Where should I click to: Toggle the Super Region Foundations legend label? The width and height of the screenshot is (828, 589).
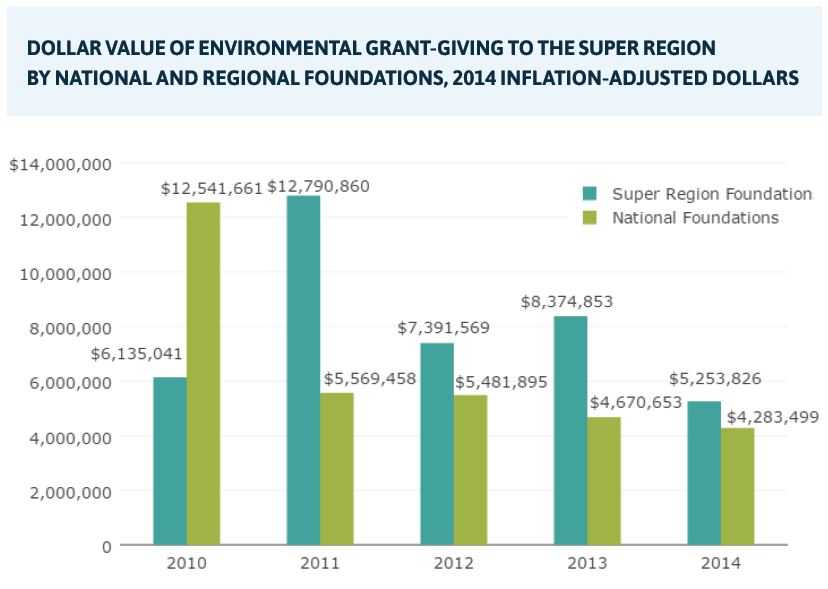(x=710, y=193)
